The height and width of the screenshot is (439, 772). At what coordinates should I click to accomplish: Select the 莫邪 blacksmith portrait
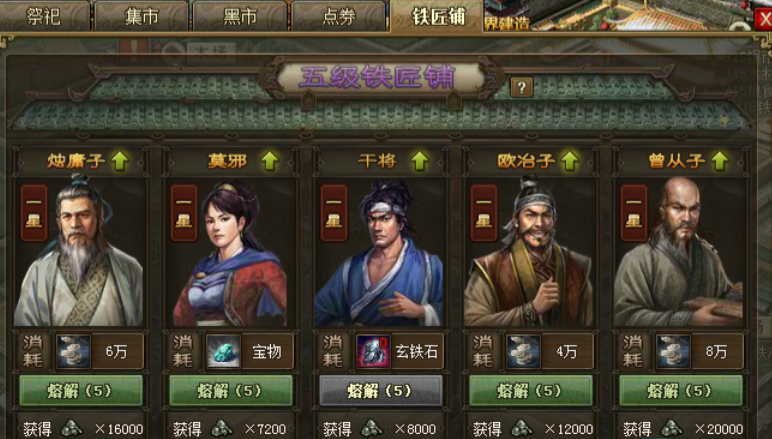click(231, 252)
